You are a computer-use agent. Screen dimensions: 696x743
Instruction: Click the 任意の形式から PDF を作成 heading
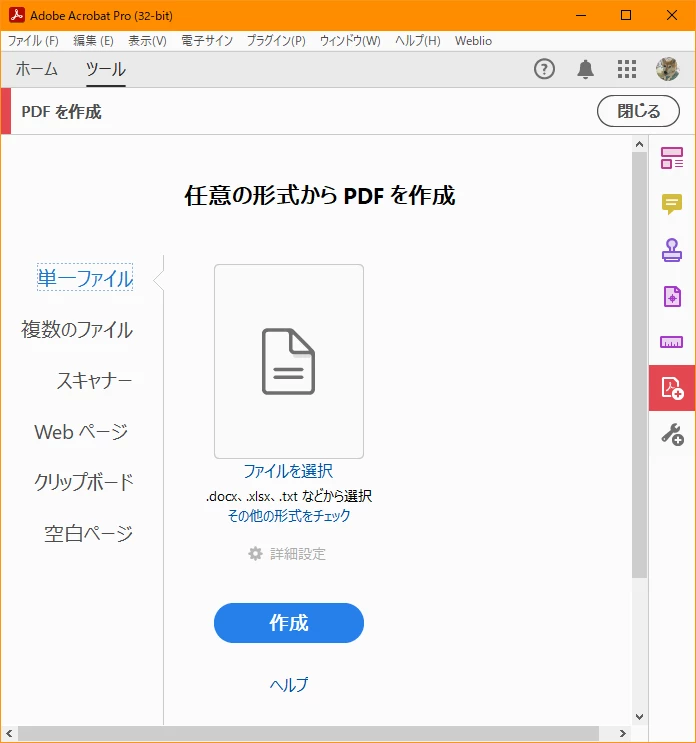pos(320,195)
